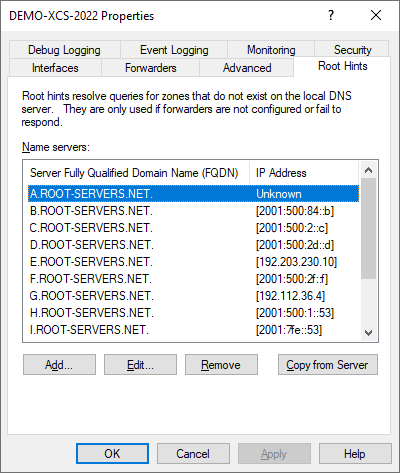
Task: Click the IP Address column header
Action: pyautogui.click(x=304, y=173)
